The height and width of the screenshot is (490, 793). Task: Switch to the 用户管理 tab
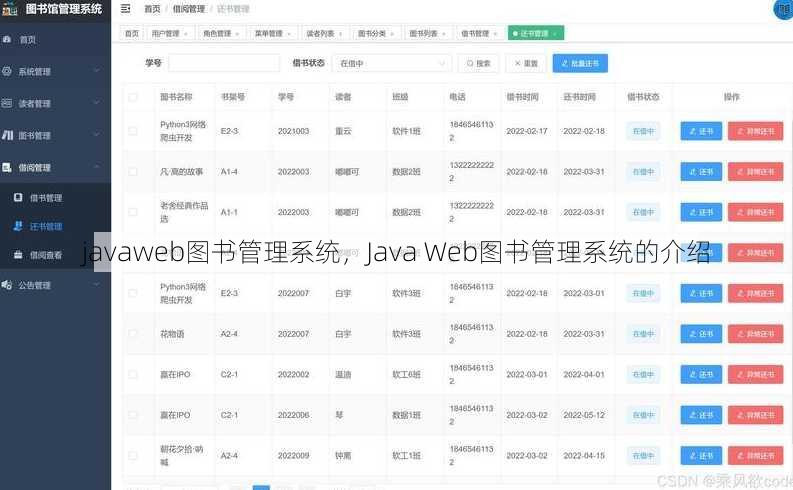(x=165, y=33)
